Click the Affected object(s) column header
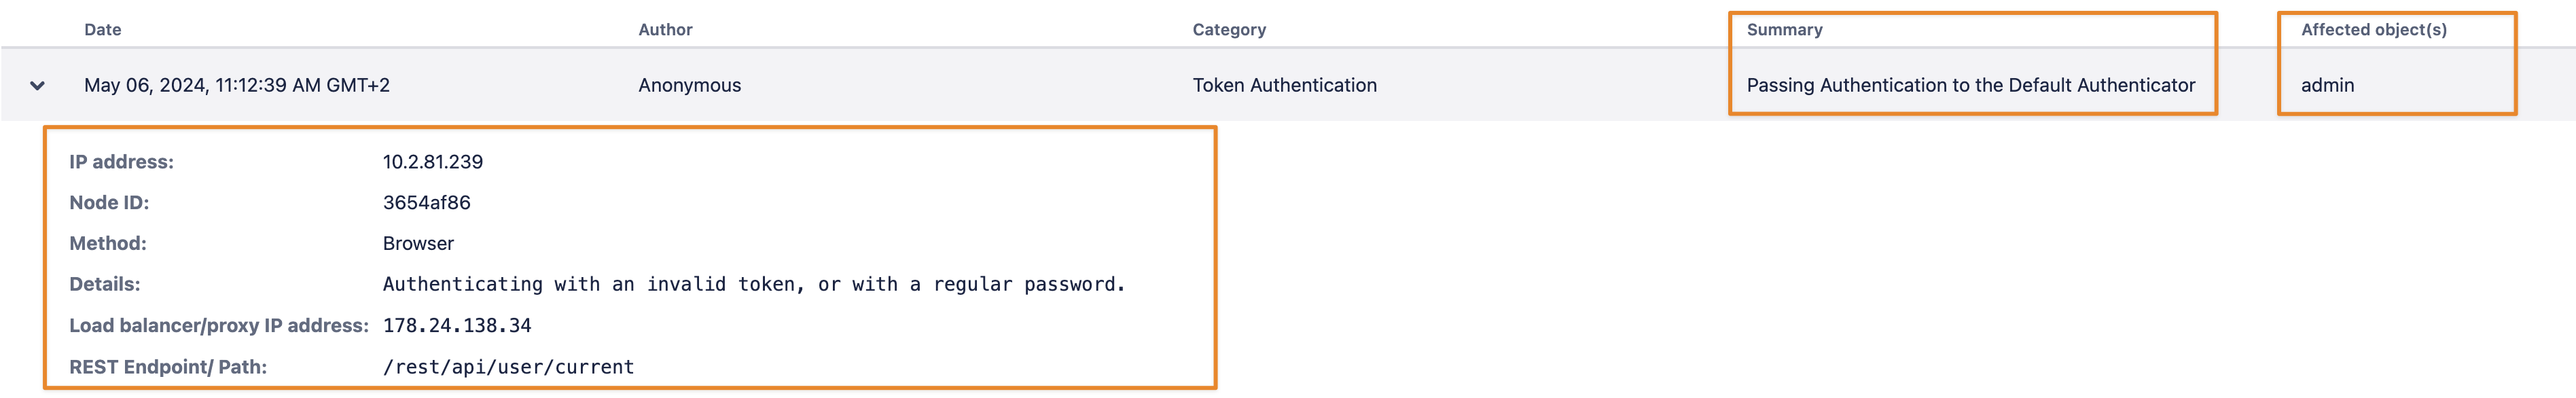This screenshot has width=2576, height=398. pyautogui.click(x=2373, y=30)
